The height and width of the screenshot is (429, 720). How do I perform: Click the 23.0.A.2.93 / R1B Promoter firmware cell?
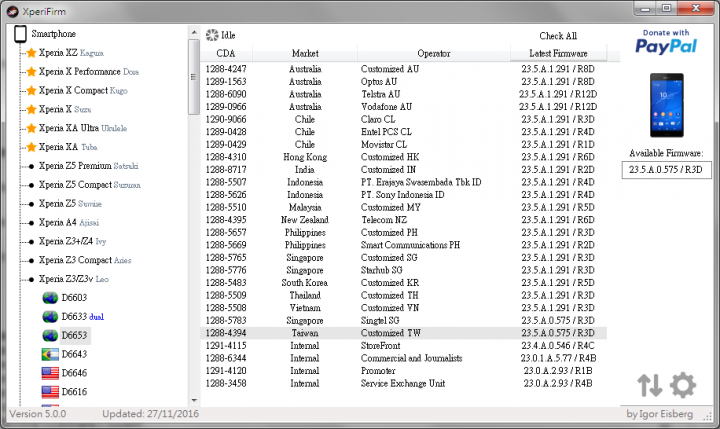click(x=558, y=371)
